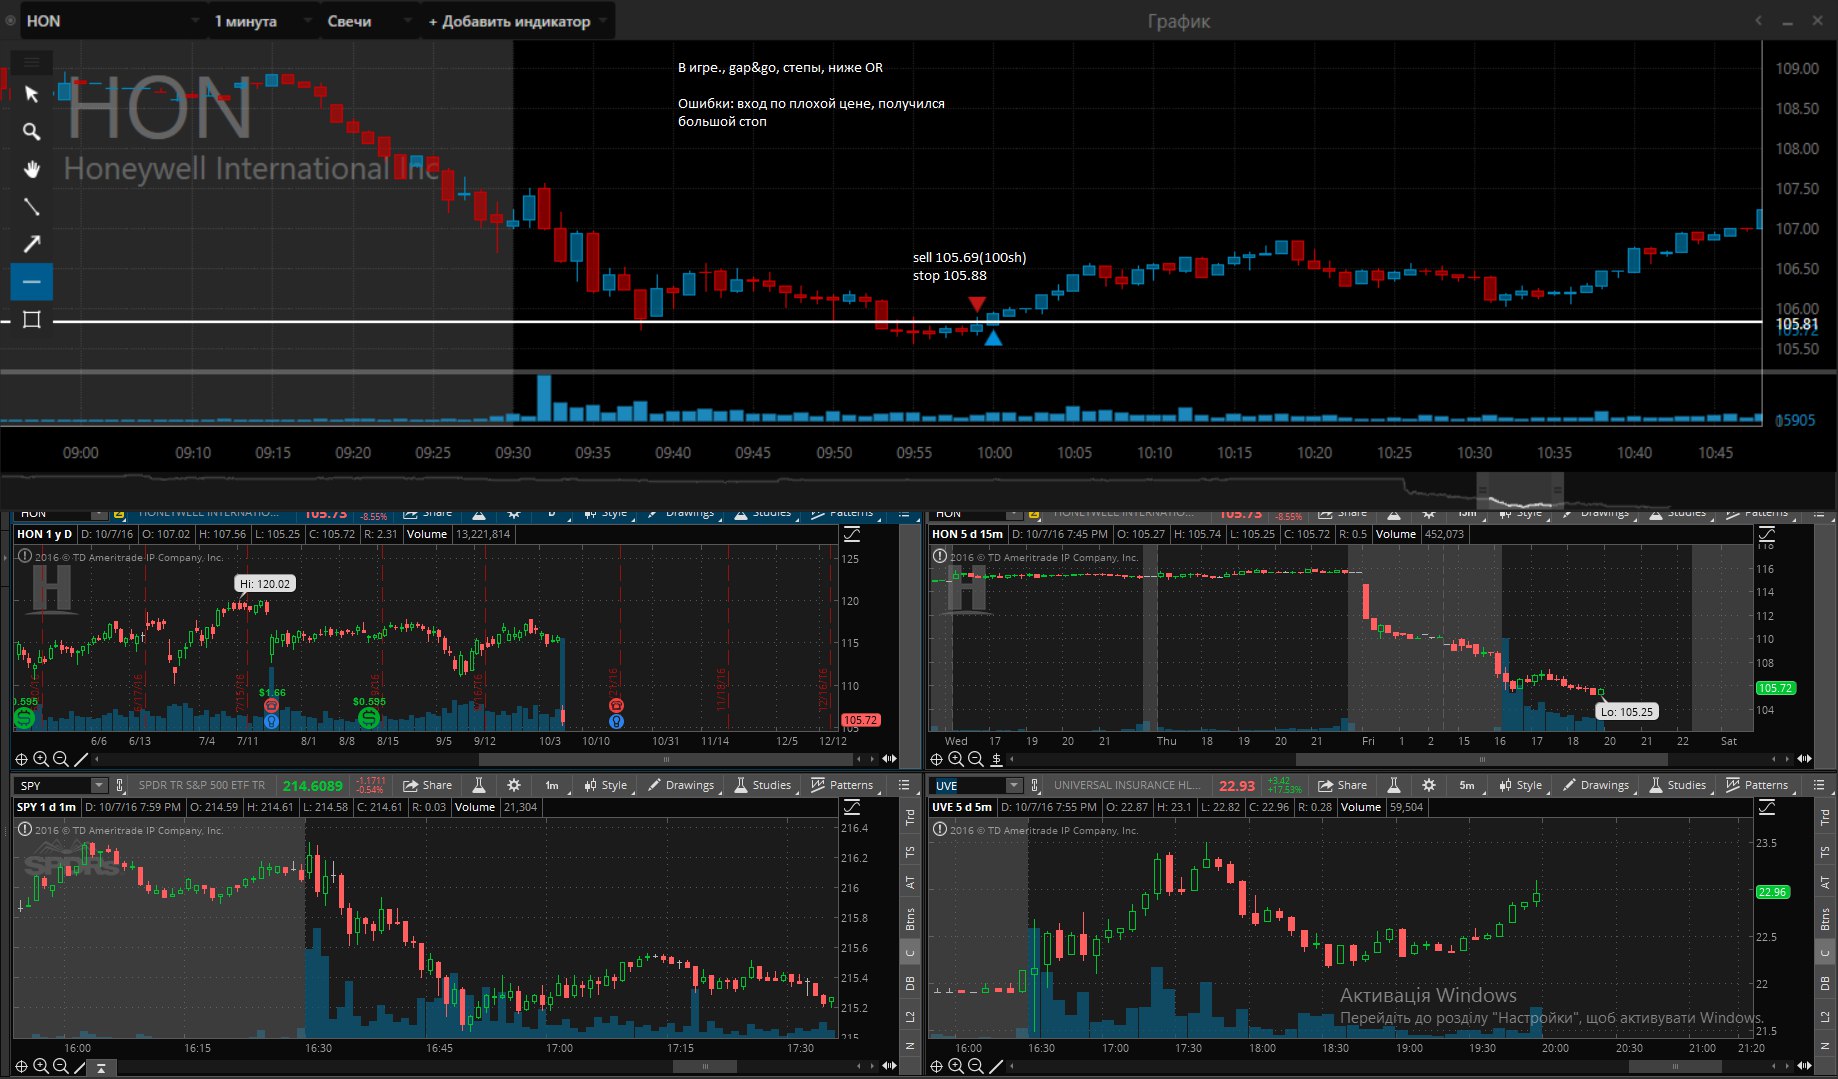The image size is (1838, 1079).
Task: Open gear settings in SPY chart toolbar
Action: point(514,785)
